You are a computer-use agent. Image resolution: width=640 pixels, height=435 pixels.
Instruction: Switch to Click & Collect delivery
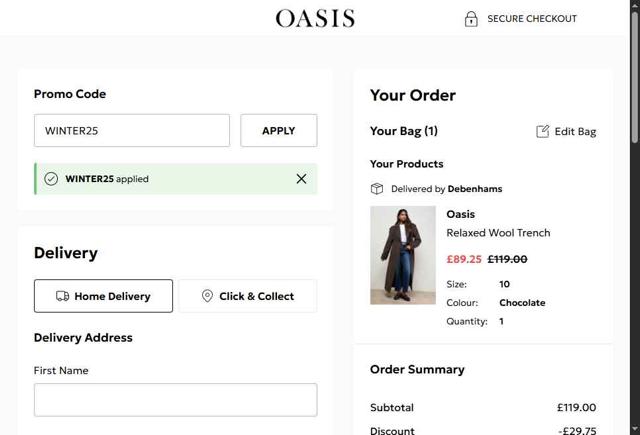coord(247,296)
